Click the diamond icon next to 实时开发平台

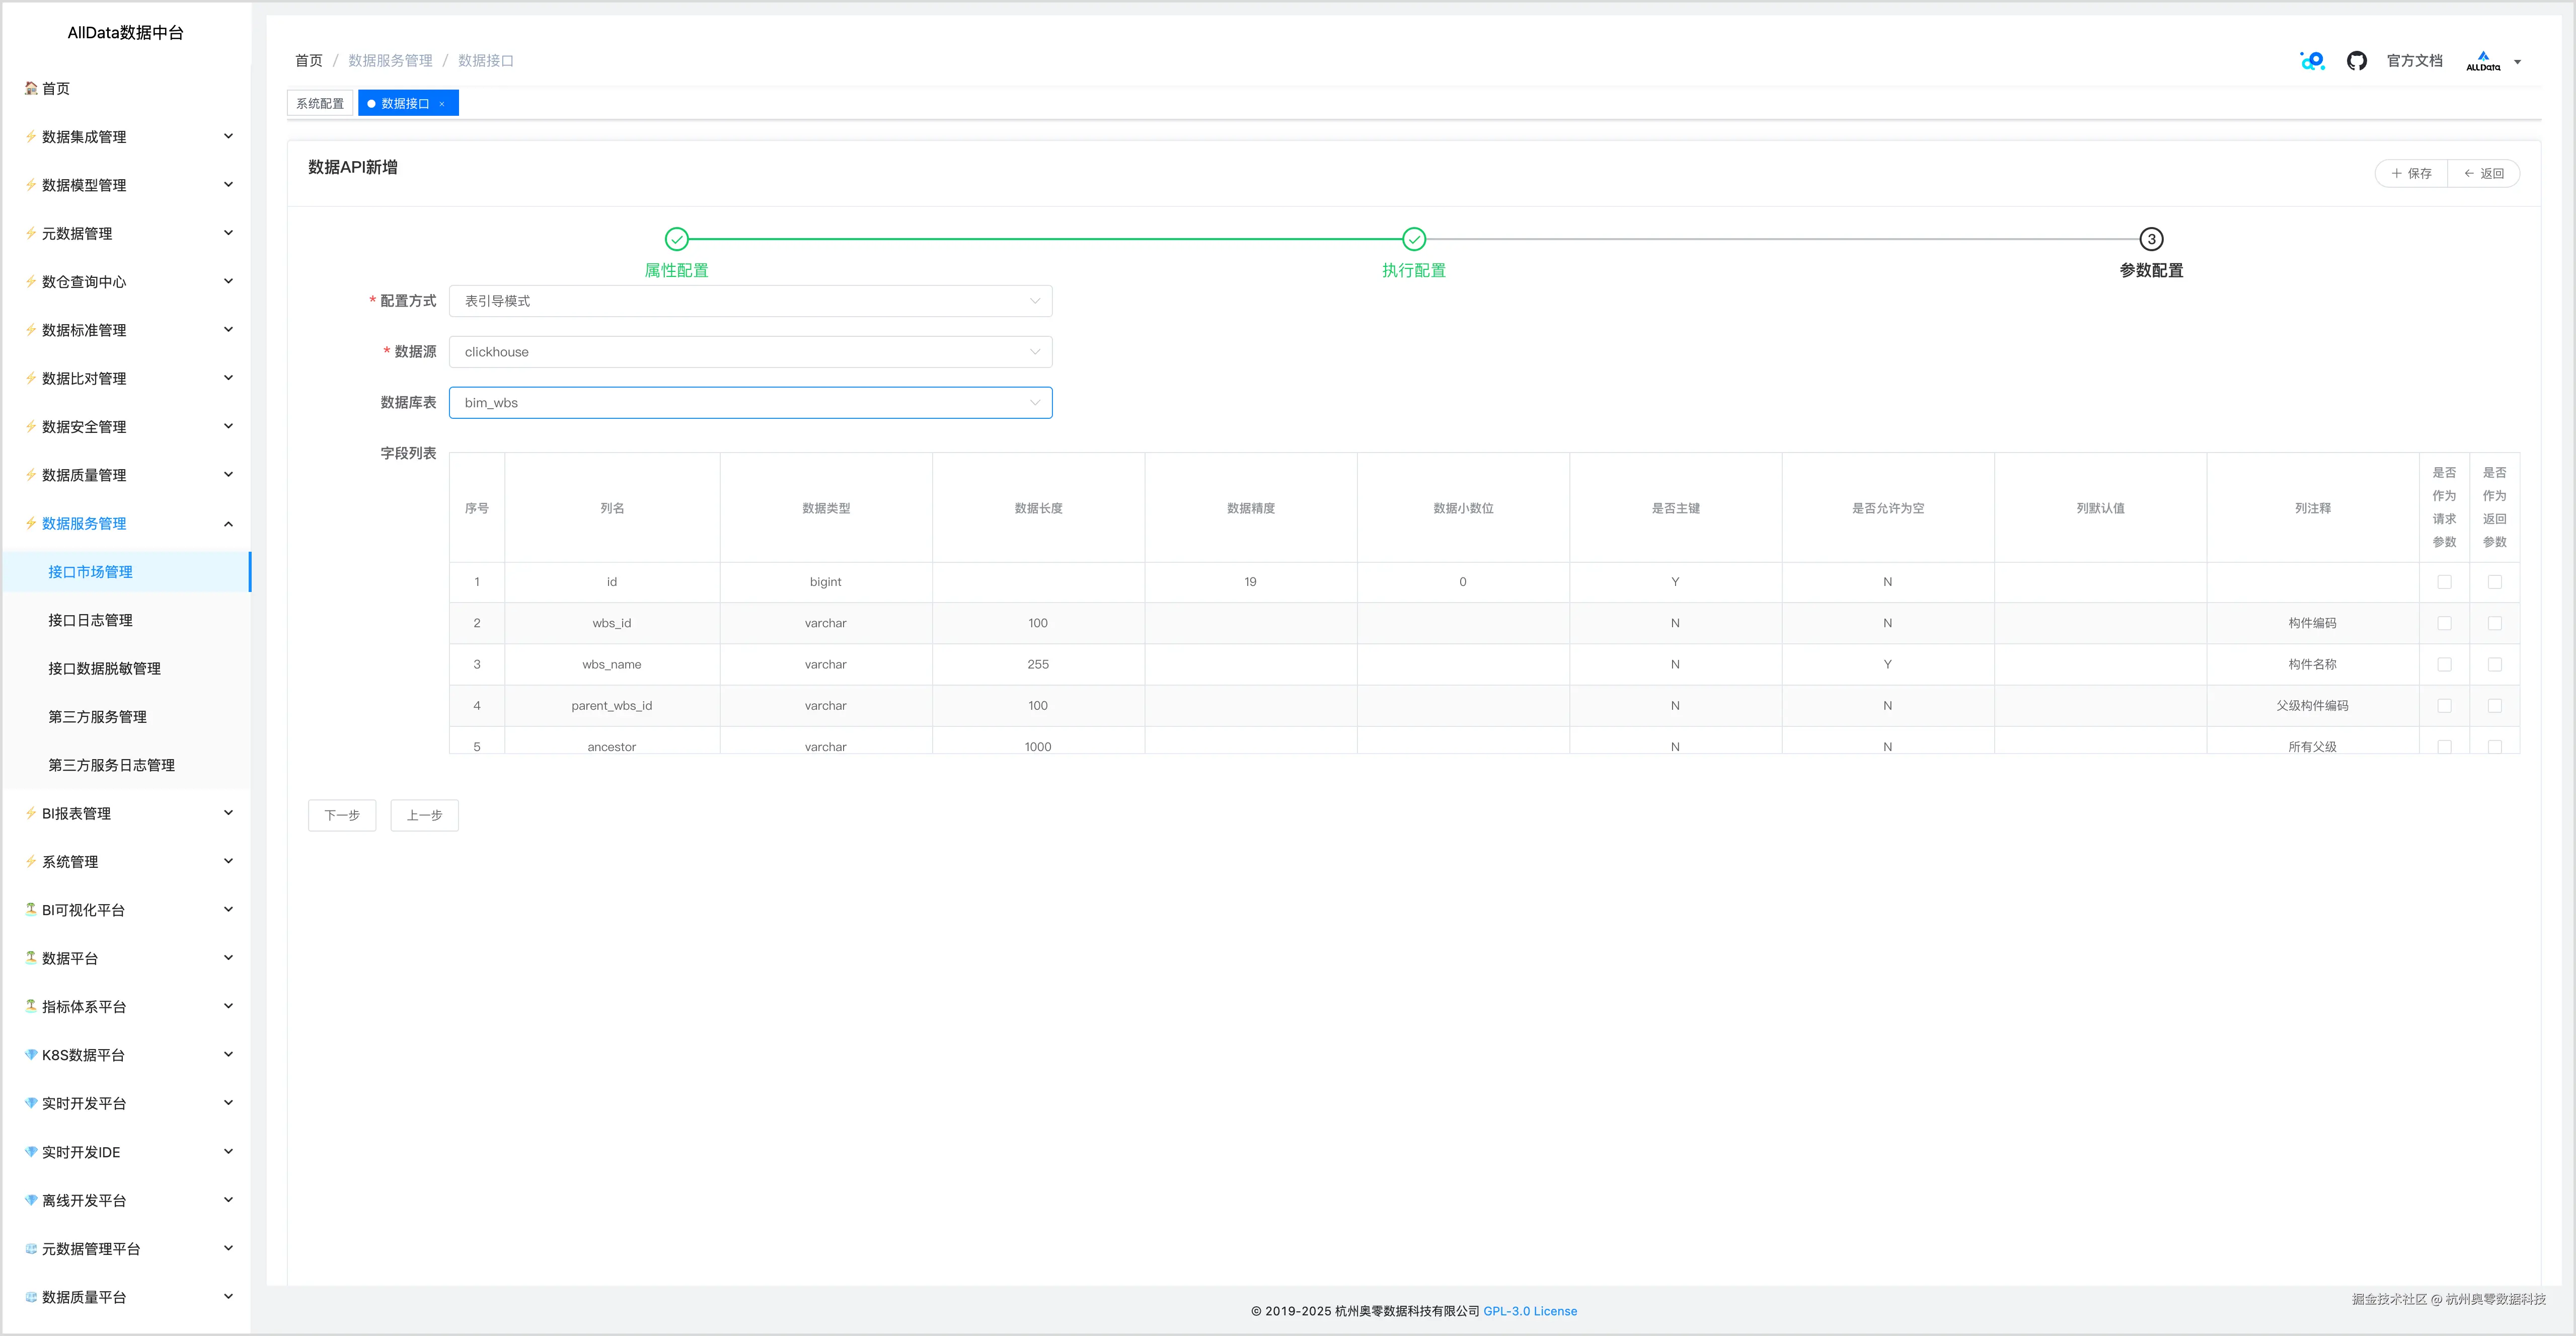[x=31, y=1103]
